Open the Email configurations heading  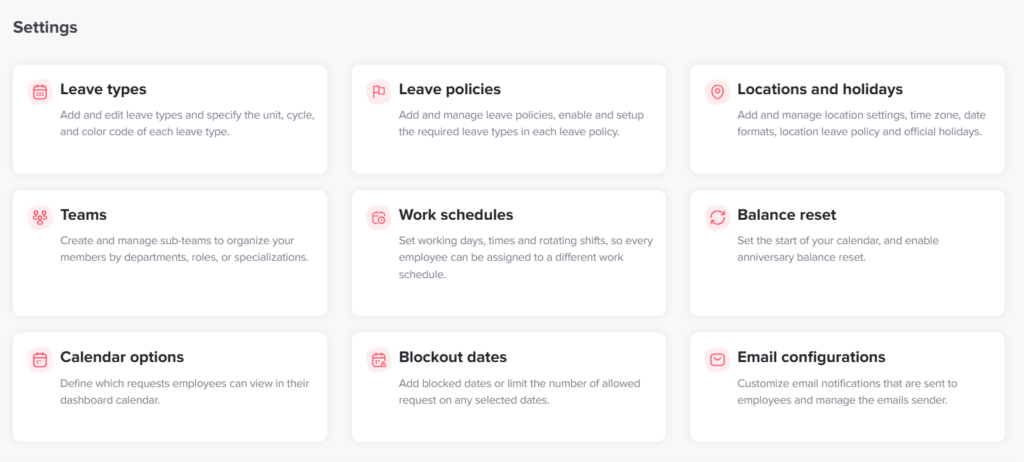pos(811,357)
